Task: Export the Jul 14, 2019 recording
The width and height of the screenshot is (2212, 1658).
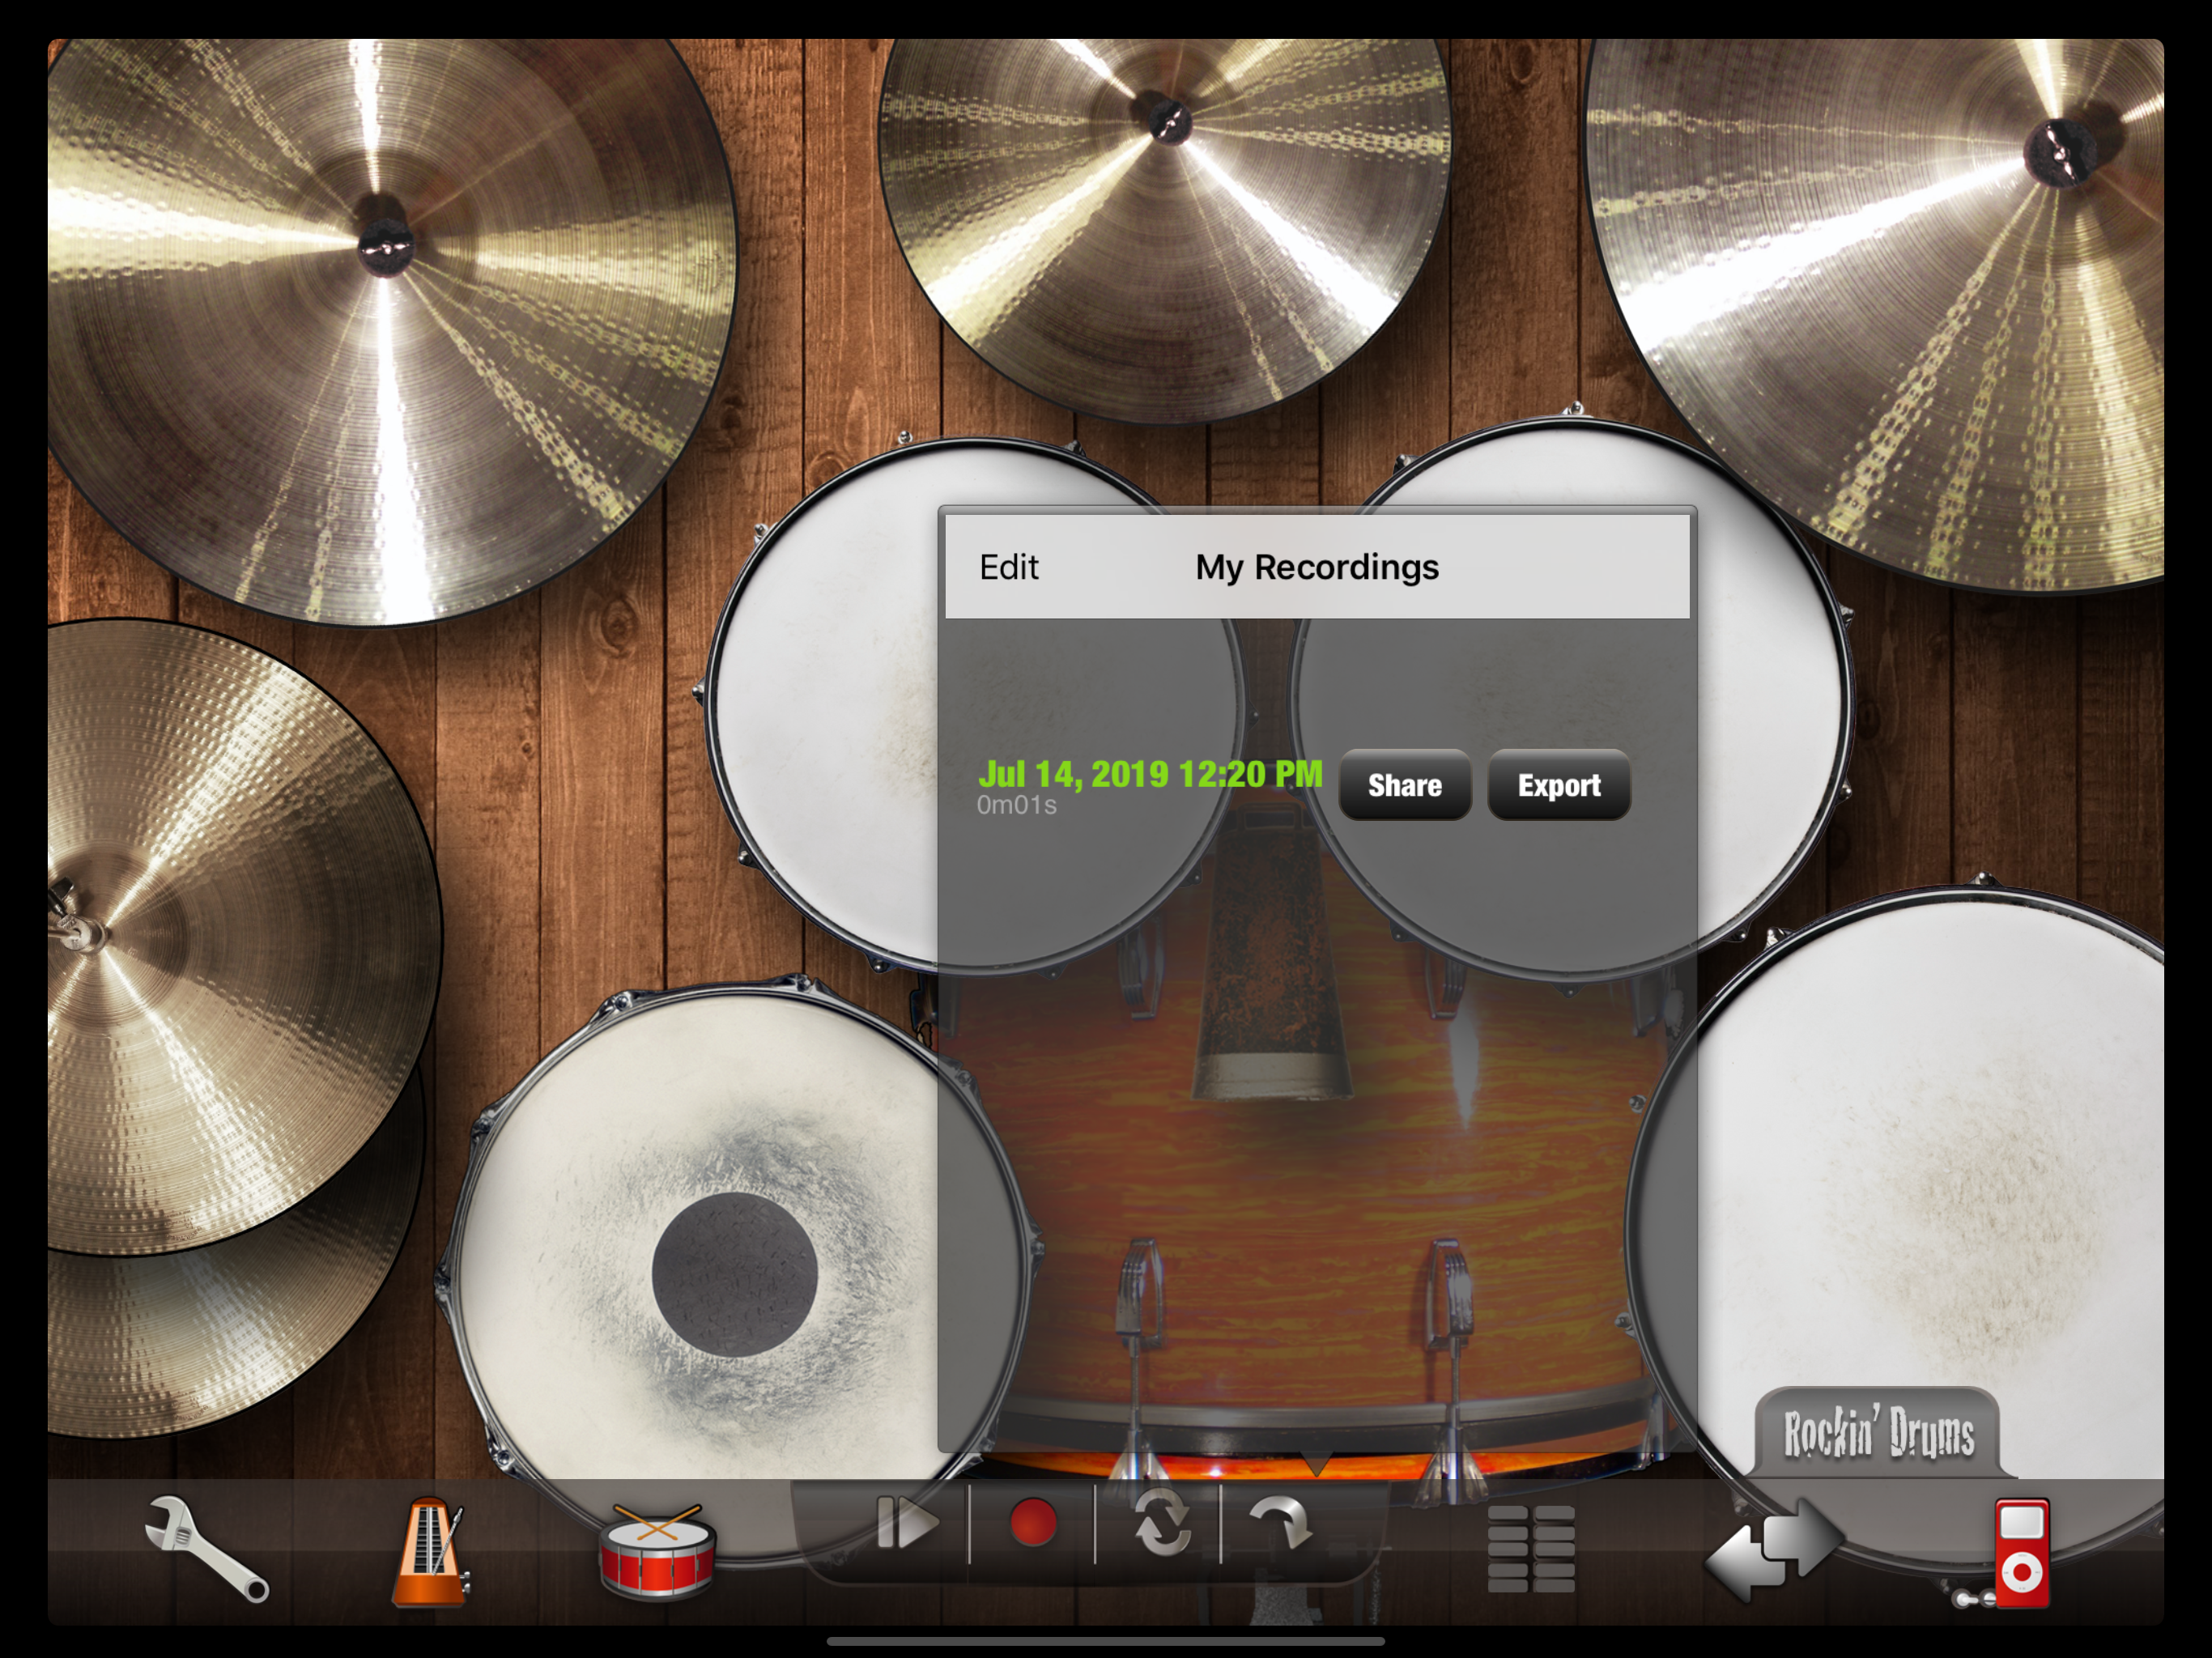Action: click(1558, 785)
